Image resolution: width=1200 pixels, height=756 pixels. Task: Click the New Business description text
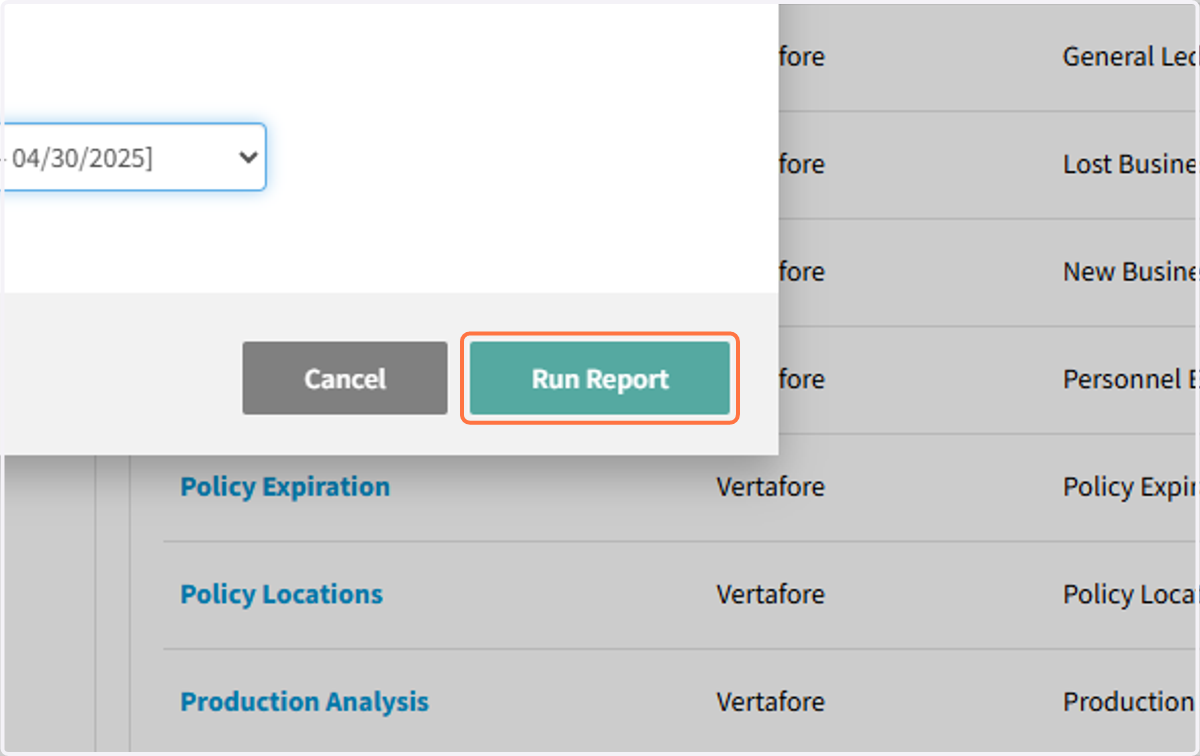1130,272
